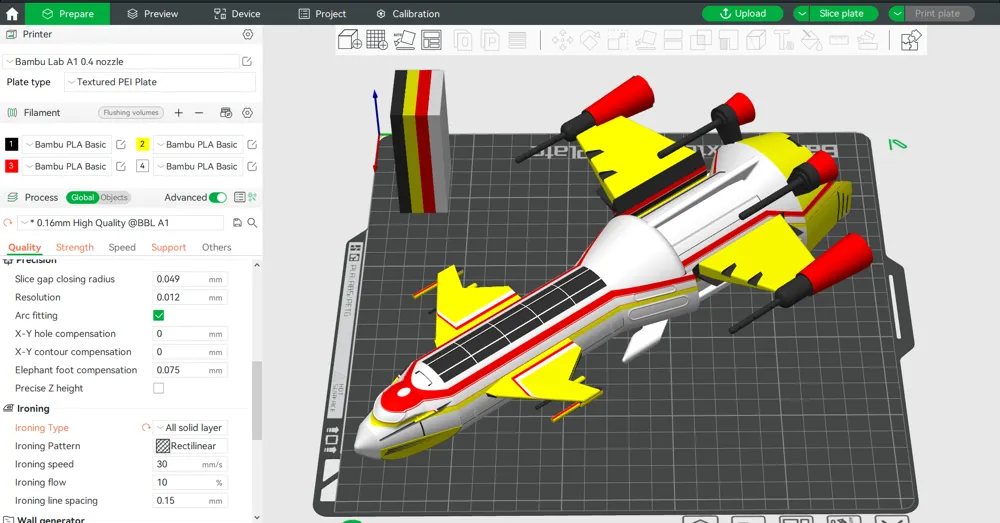Toggle the Advanced settings switch
Viewport: 1000px width, 523px height.
[217, 198]
